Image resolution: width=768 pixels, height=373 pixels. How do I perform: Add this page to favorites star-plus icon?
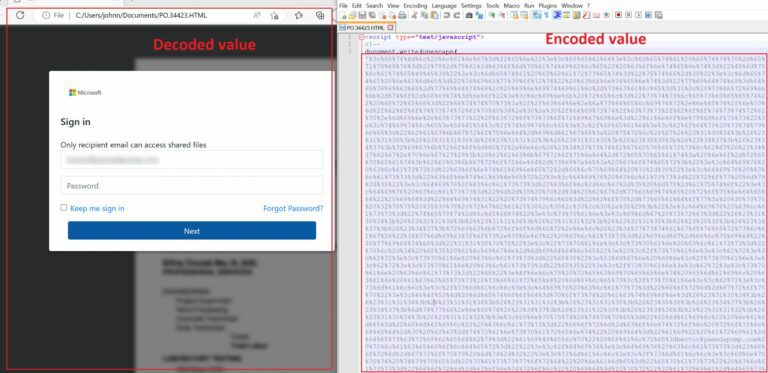click(x=275, y=15)
